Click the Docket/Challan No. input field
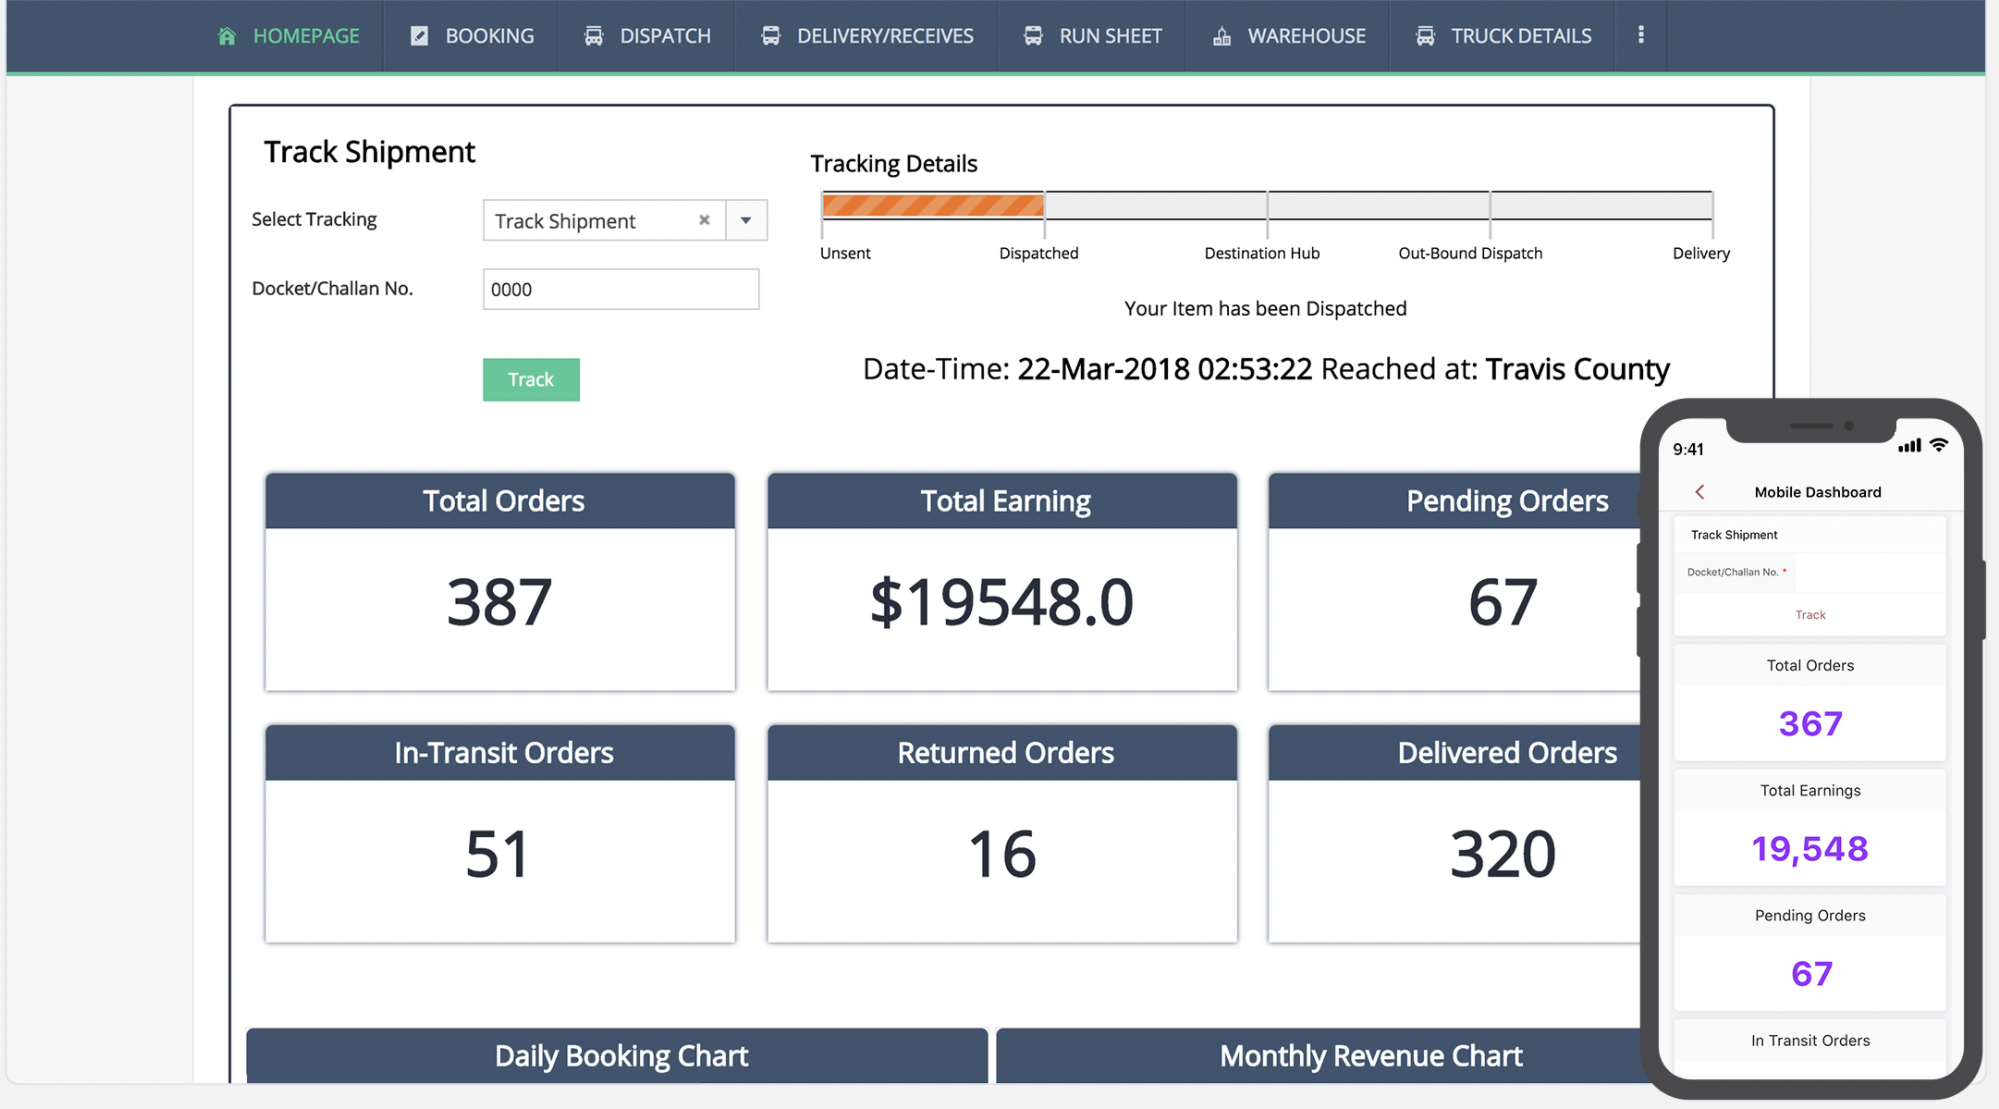The image size is (1999, 1109). [620, 288]
